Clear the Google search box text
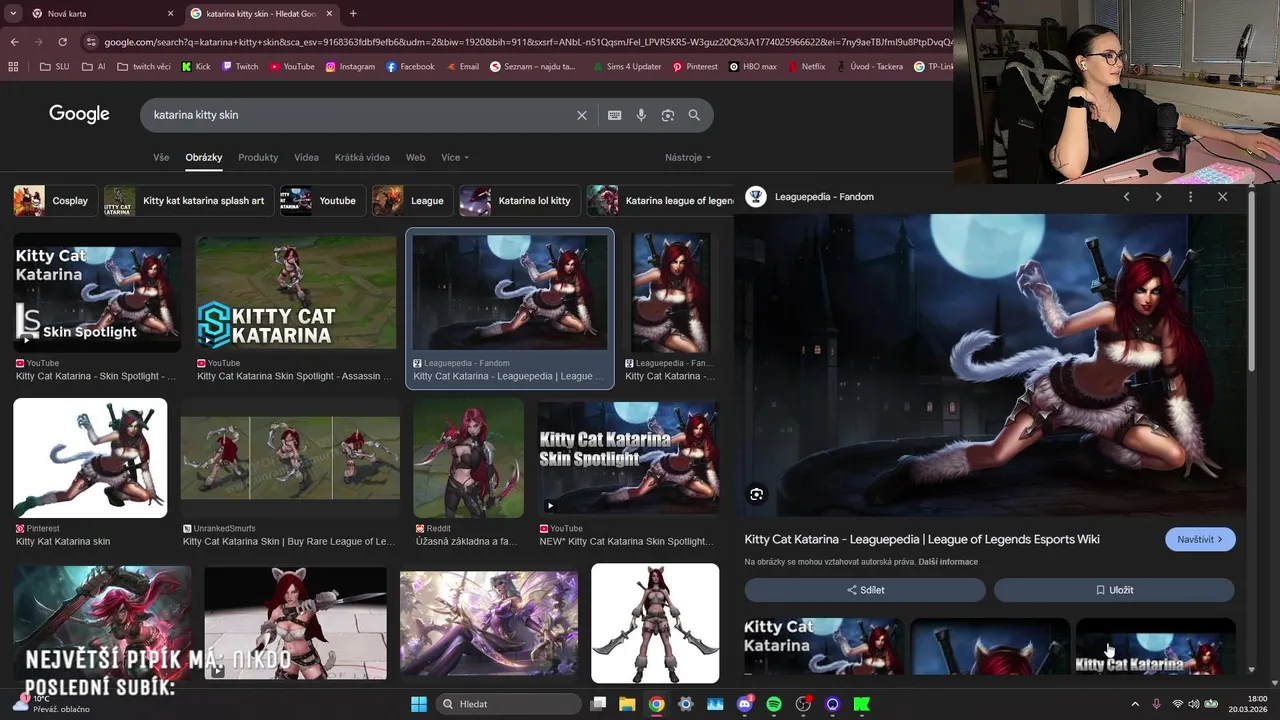 coord(582,115)
